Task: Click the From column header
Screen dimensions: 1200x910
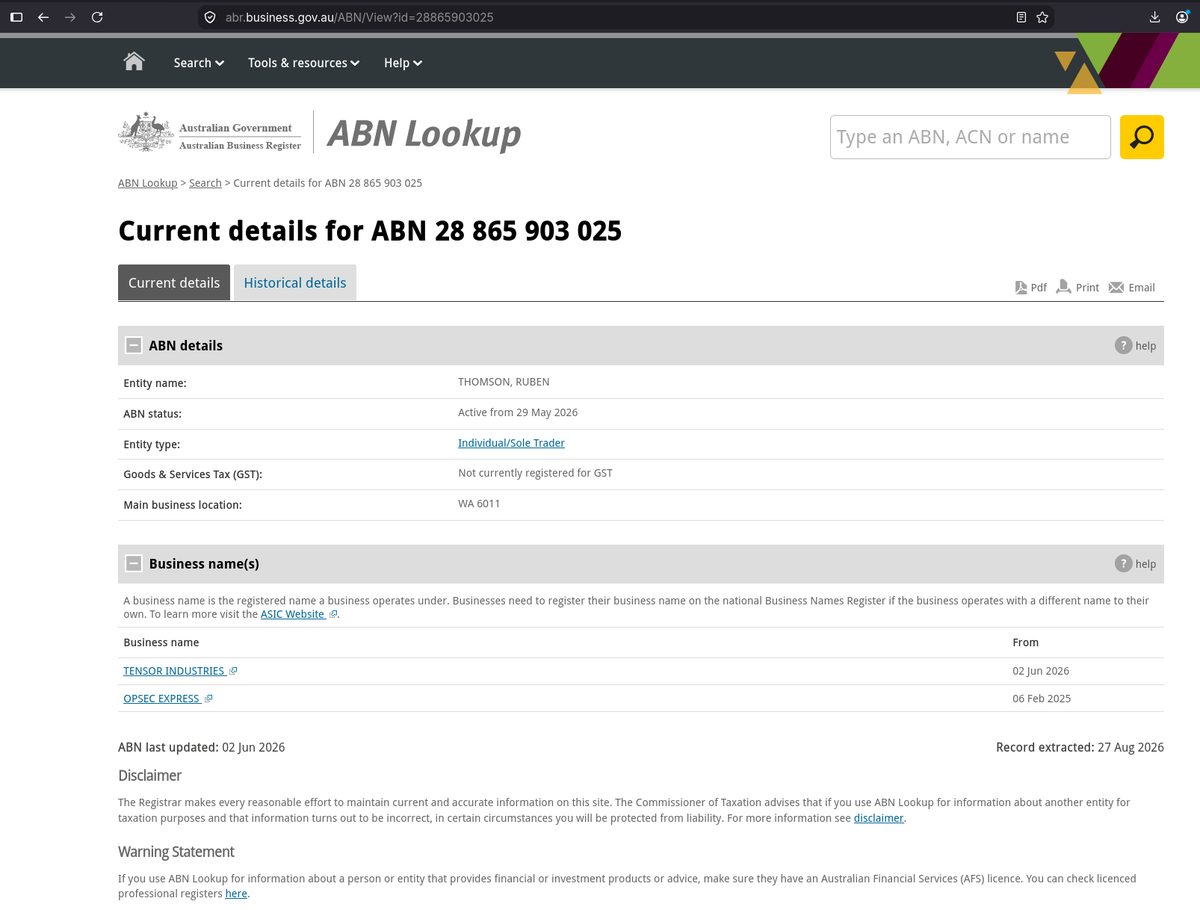Action: click(x=1025, y=642)
